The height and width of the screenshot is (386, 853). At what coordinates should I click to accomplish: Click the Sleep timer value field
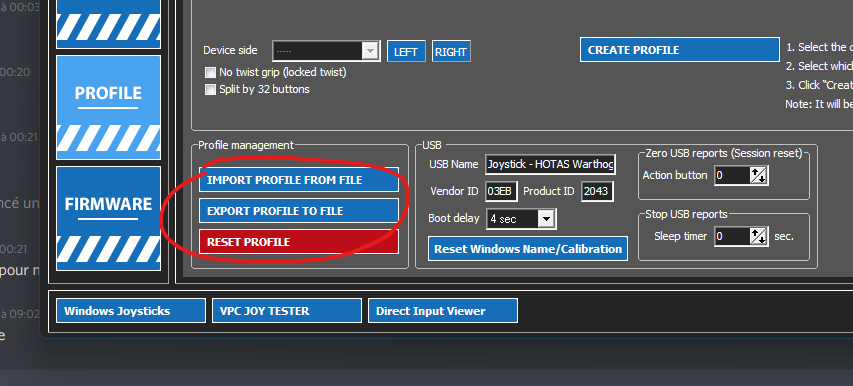(x=732, y=236)
